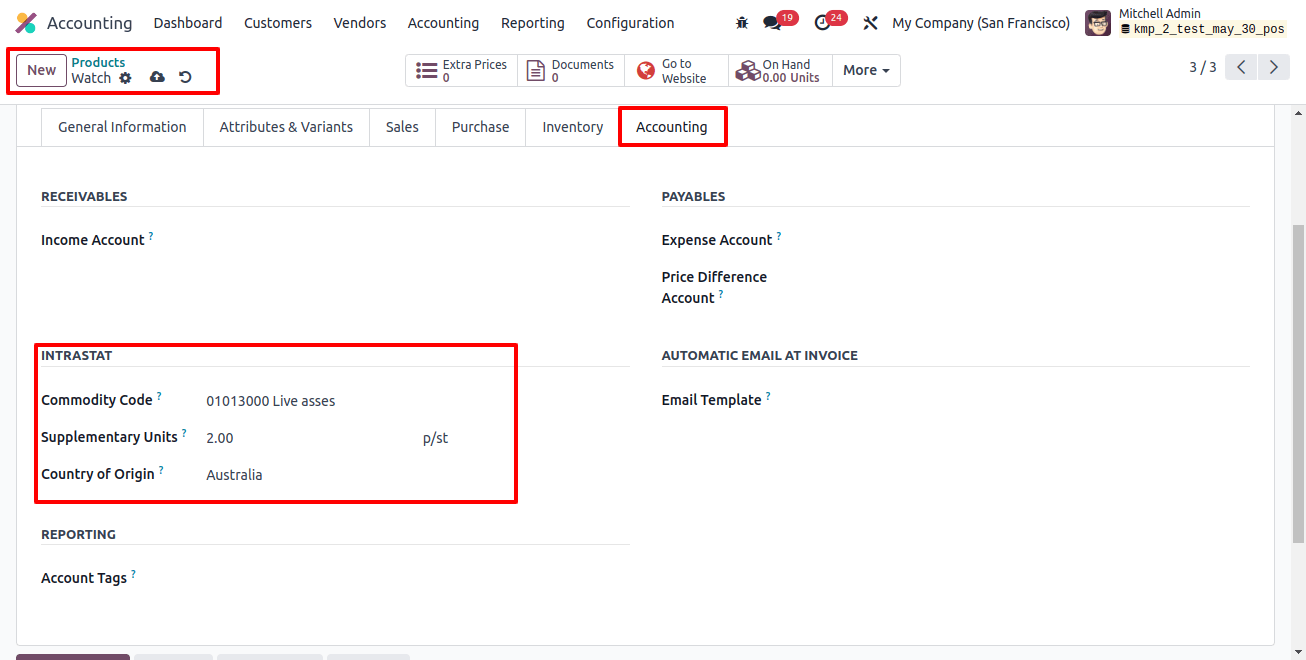This screenshot has width=1306, height=660.
Task: Click the Extra Prices stat button
Action: [461, 70]
